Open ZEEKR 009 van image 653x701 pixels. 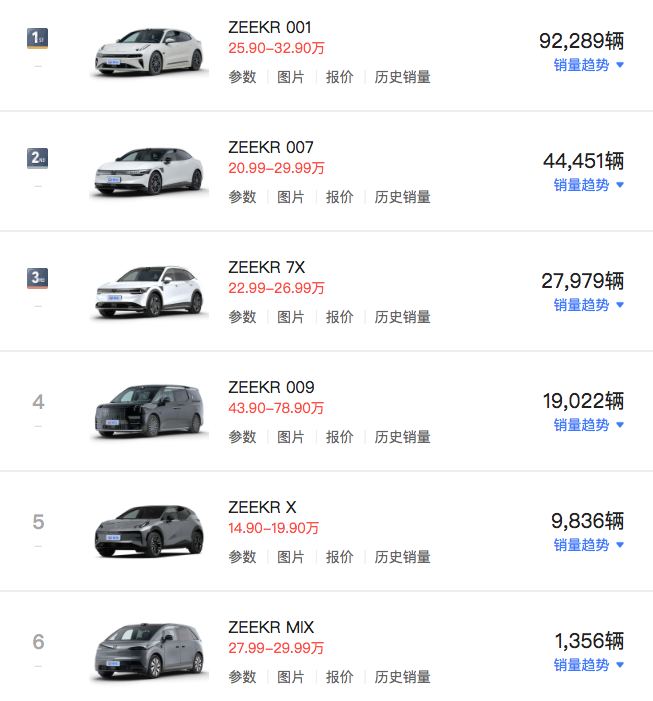(149, 413)
